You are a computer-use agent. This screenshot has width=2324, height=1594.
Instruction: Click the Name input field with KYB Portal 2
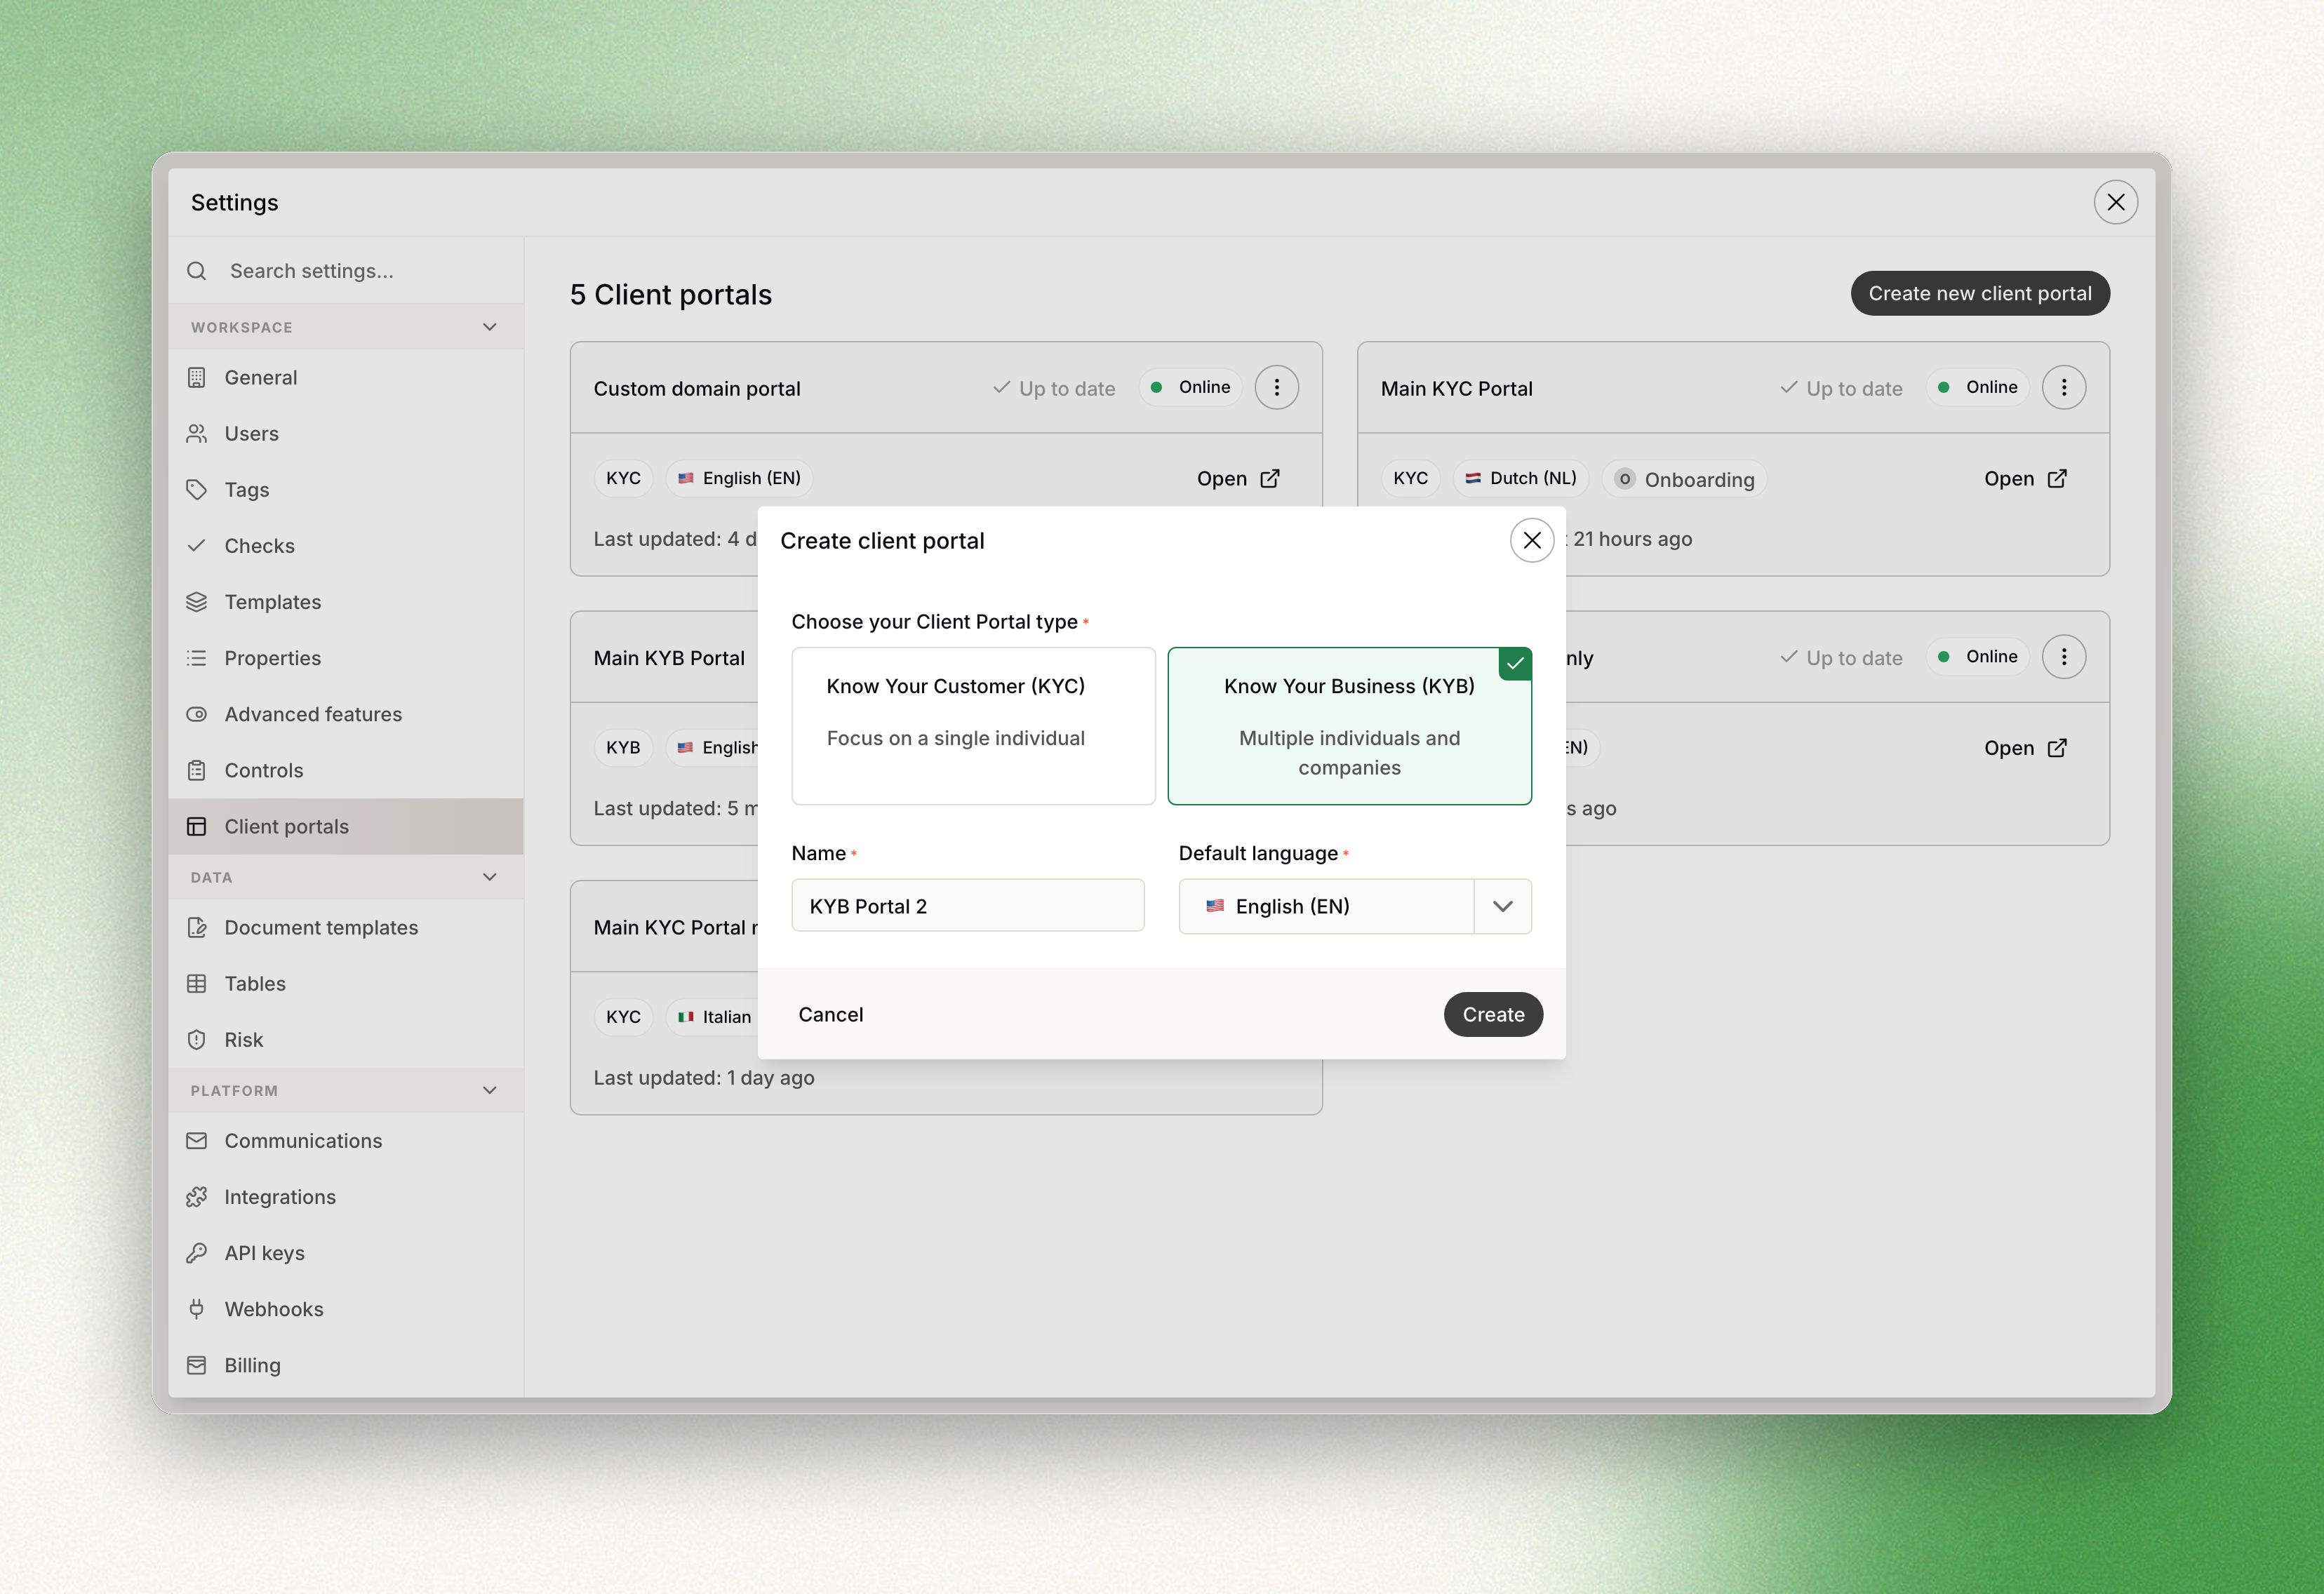[968, 906]
